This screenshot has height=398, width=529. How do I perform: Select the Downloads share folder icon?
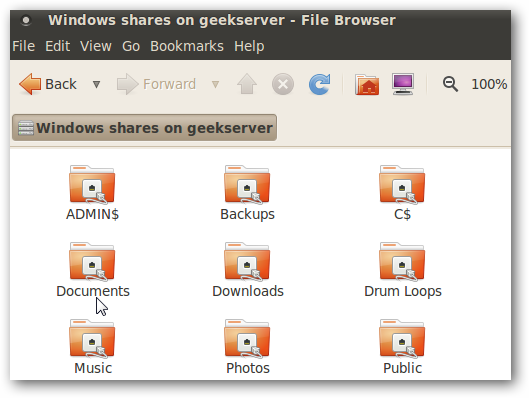247,262
